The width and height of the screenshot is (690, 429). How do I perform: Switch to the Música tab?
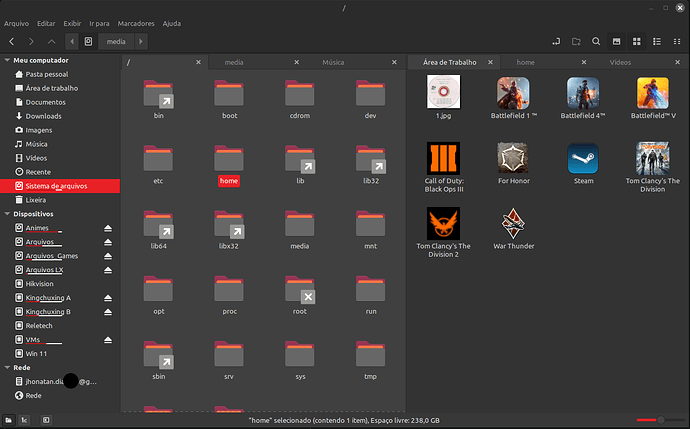[x=333, y=62]
